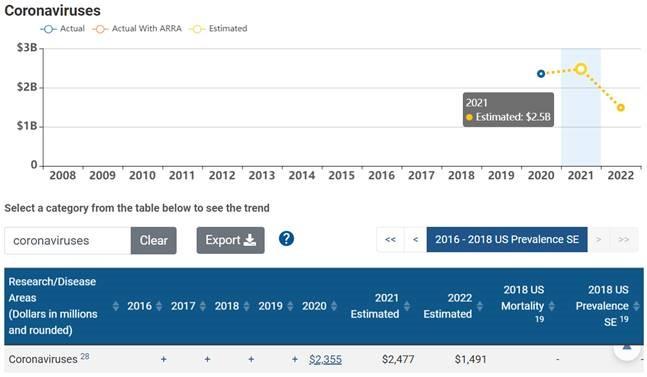Click the $2,477 cell for 2021 Estimated

[x=398, y=360]
